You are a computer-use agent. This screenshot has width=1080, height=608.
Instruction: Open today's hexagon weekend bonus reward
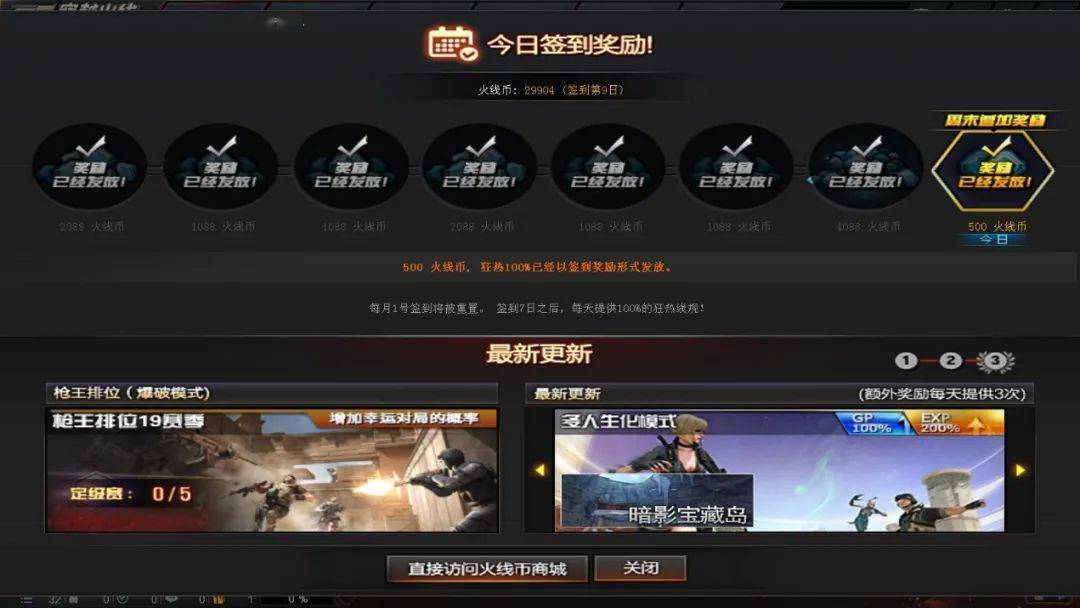993,169
